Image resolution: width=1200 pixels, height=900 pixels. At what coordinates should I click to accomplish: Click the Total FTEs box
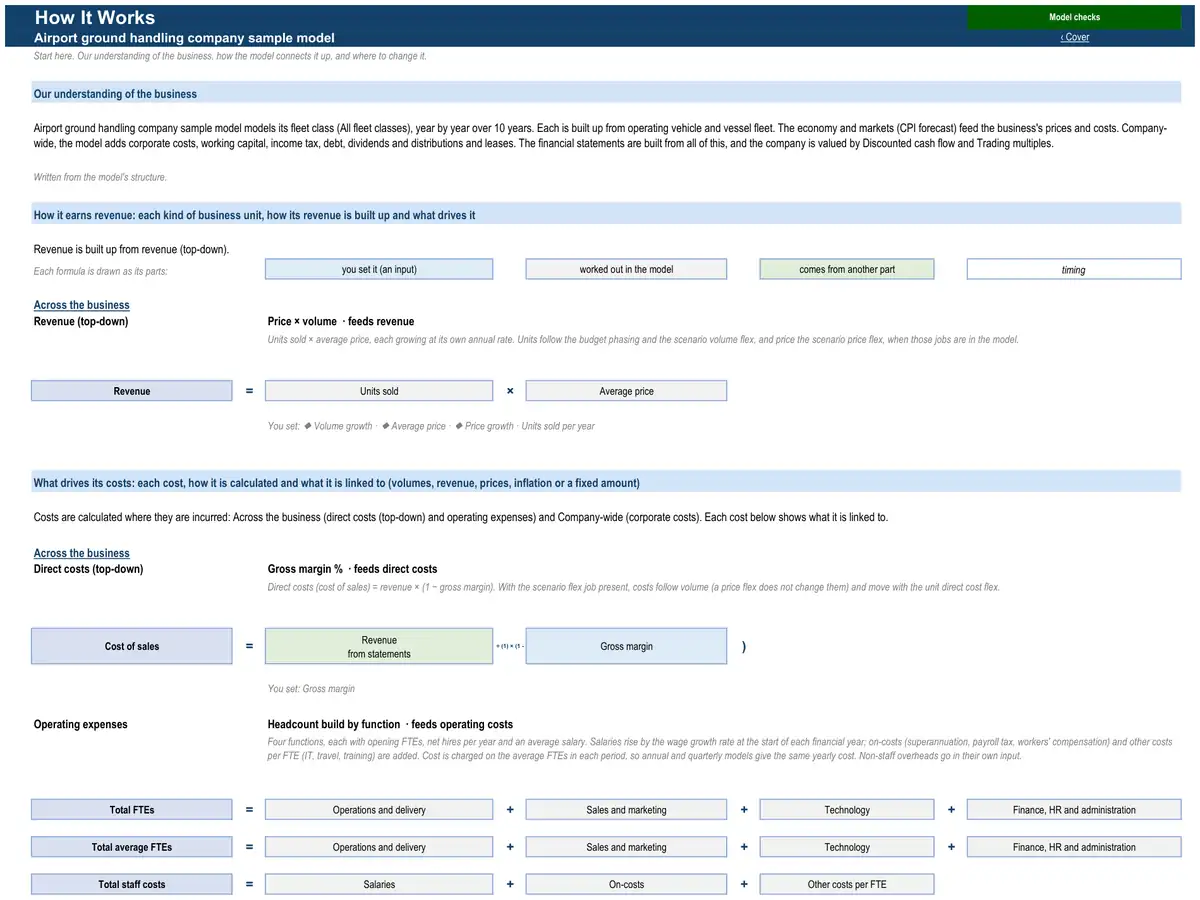click(x=131, y=810)
